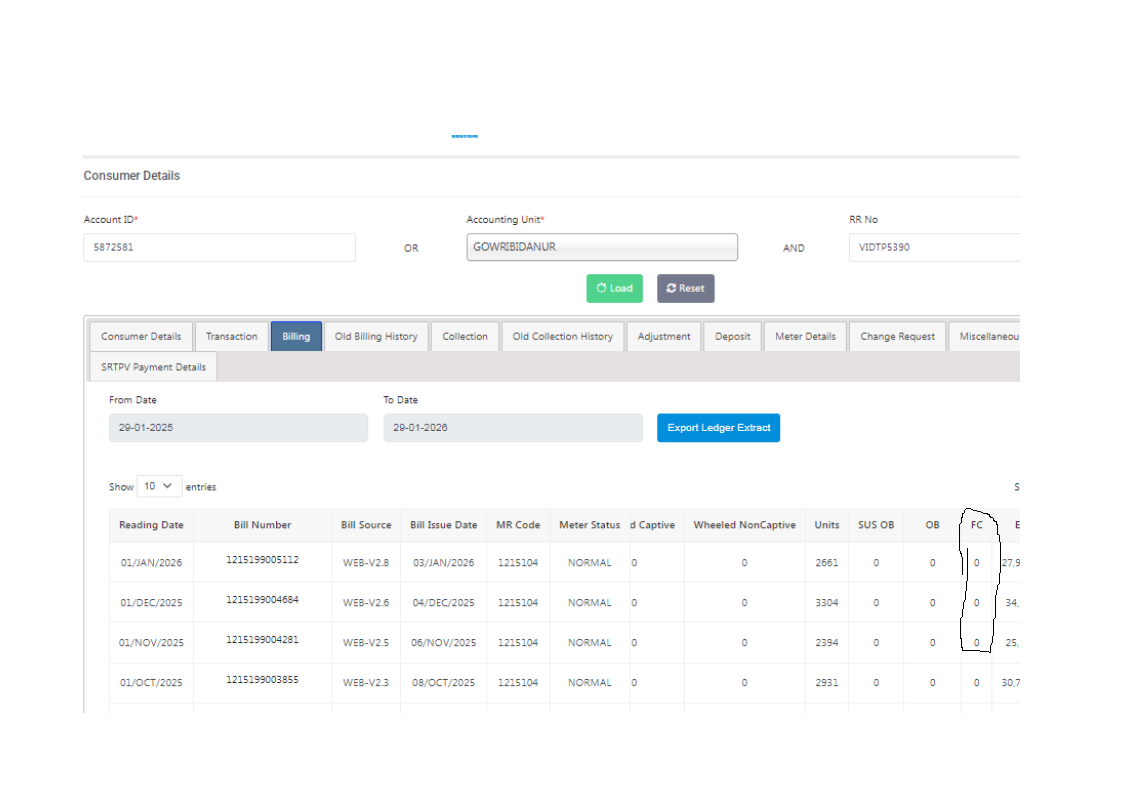Switch to the Consumer Details tab

pos(141,336)
